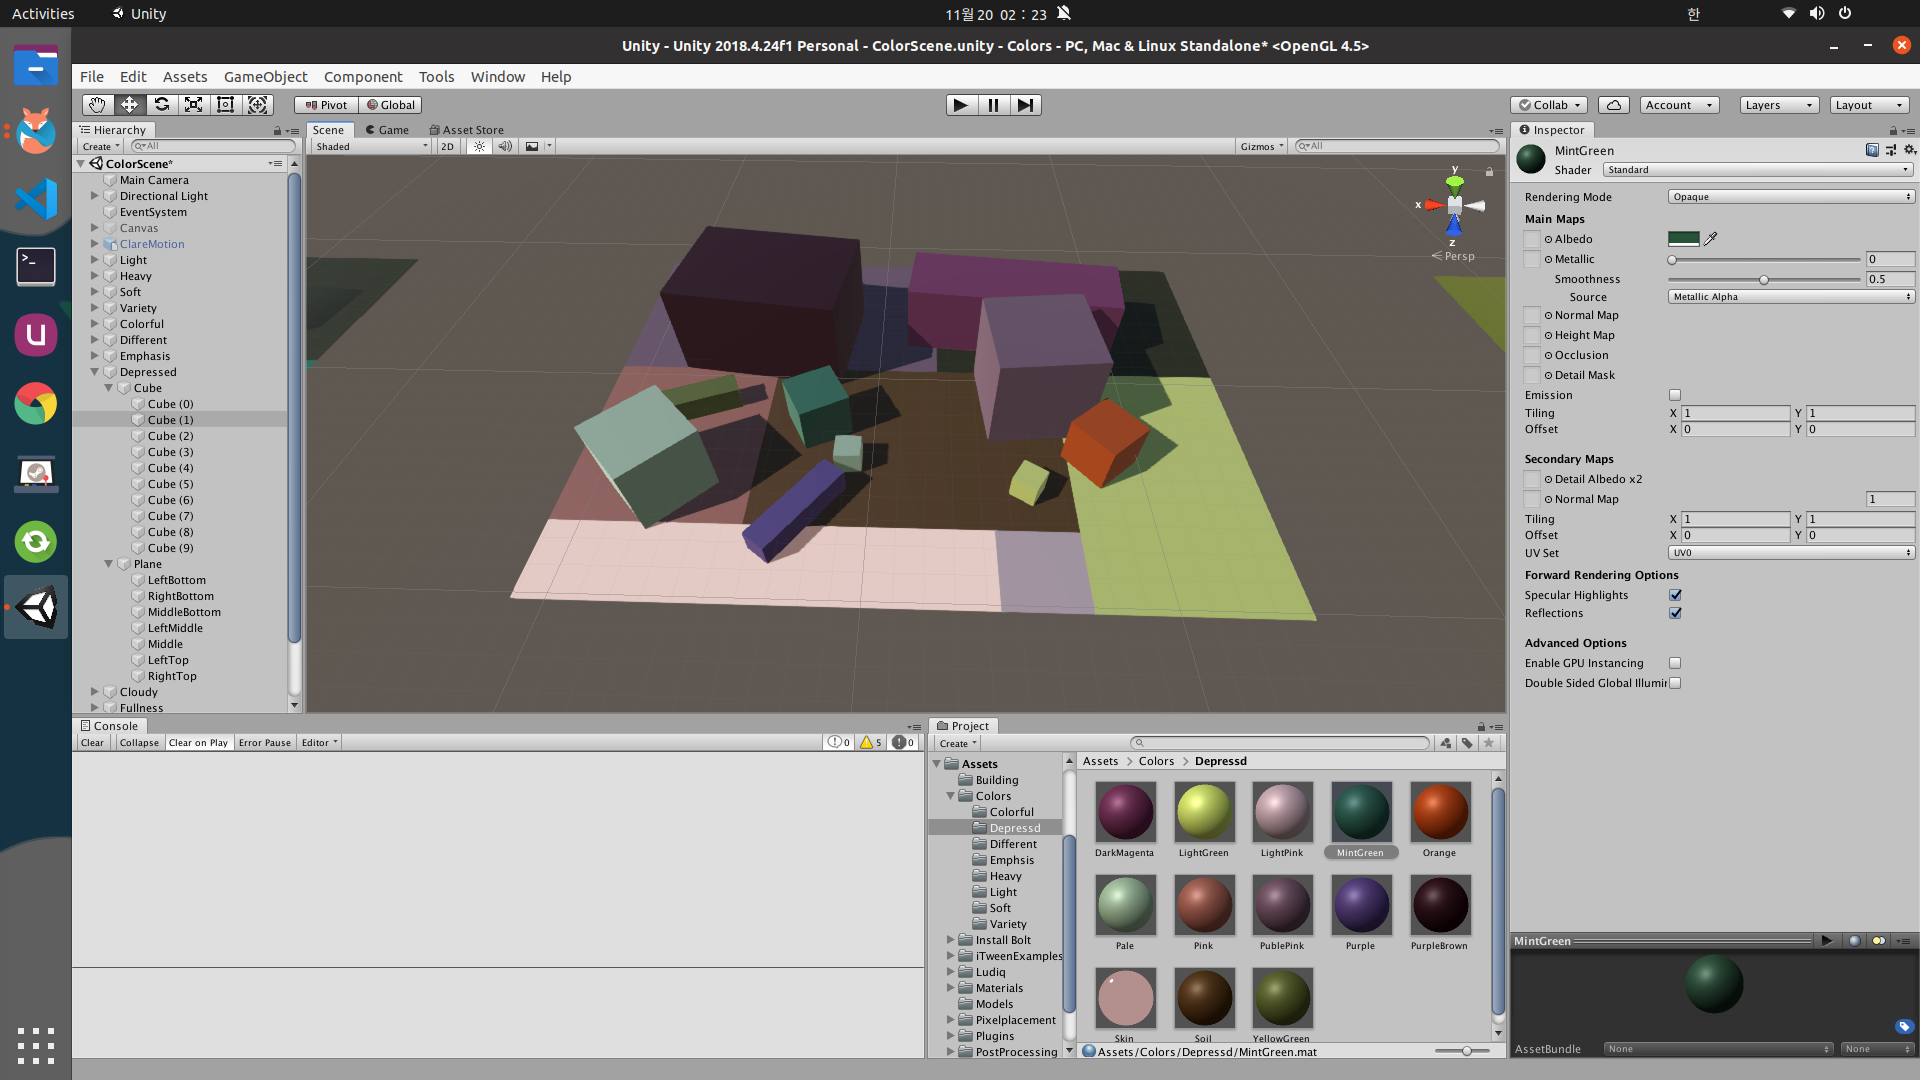Click the Smoothness slider
The width and height of the screenshot is (1920, 1080).
click(1764, 279)
